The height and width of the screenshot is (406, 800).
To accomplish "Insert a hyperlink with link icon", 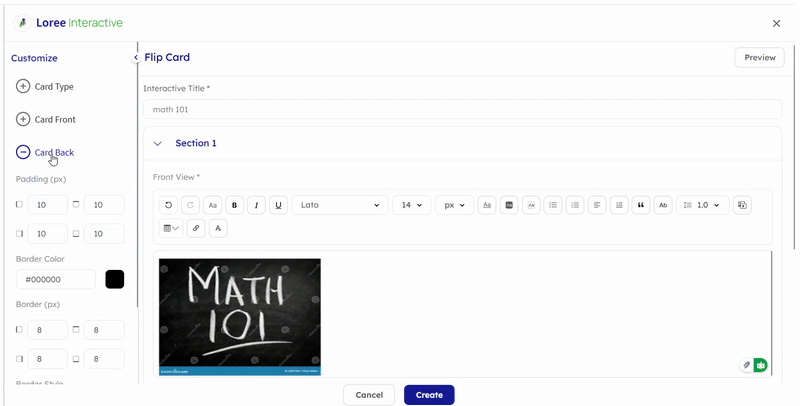I will click(x=196, y=228).
